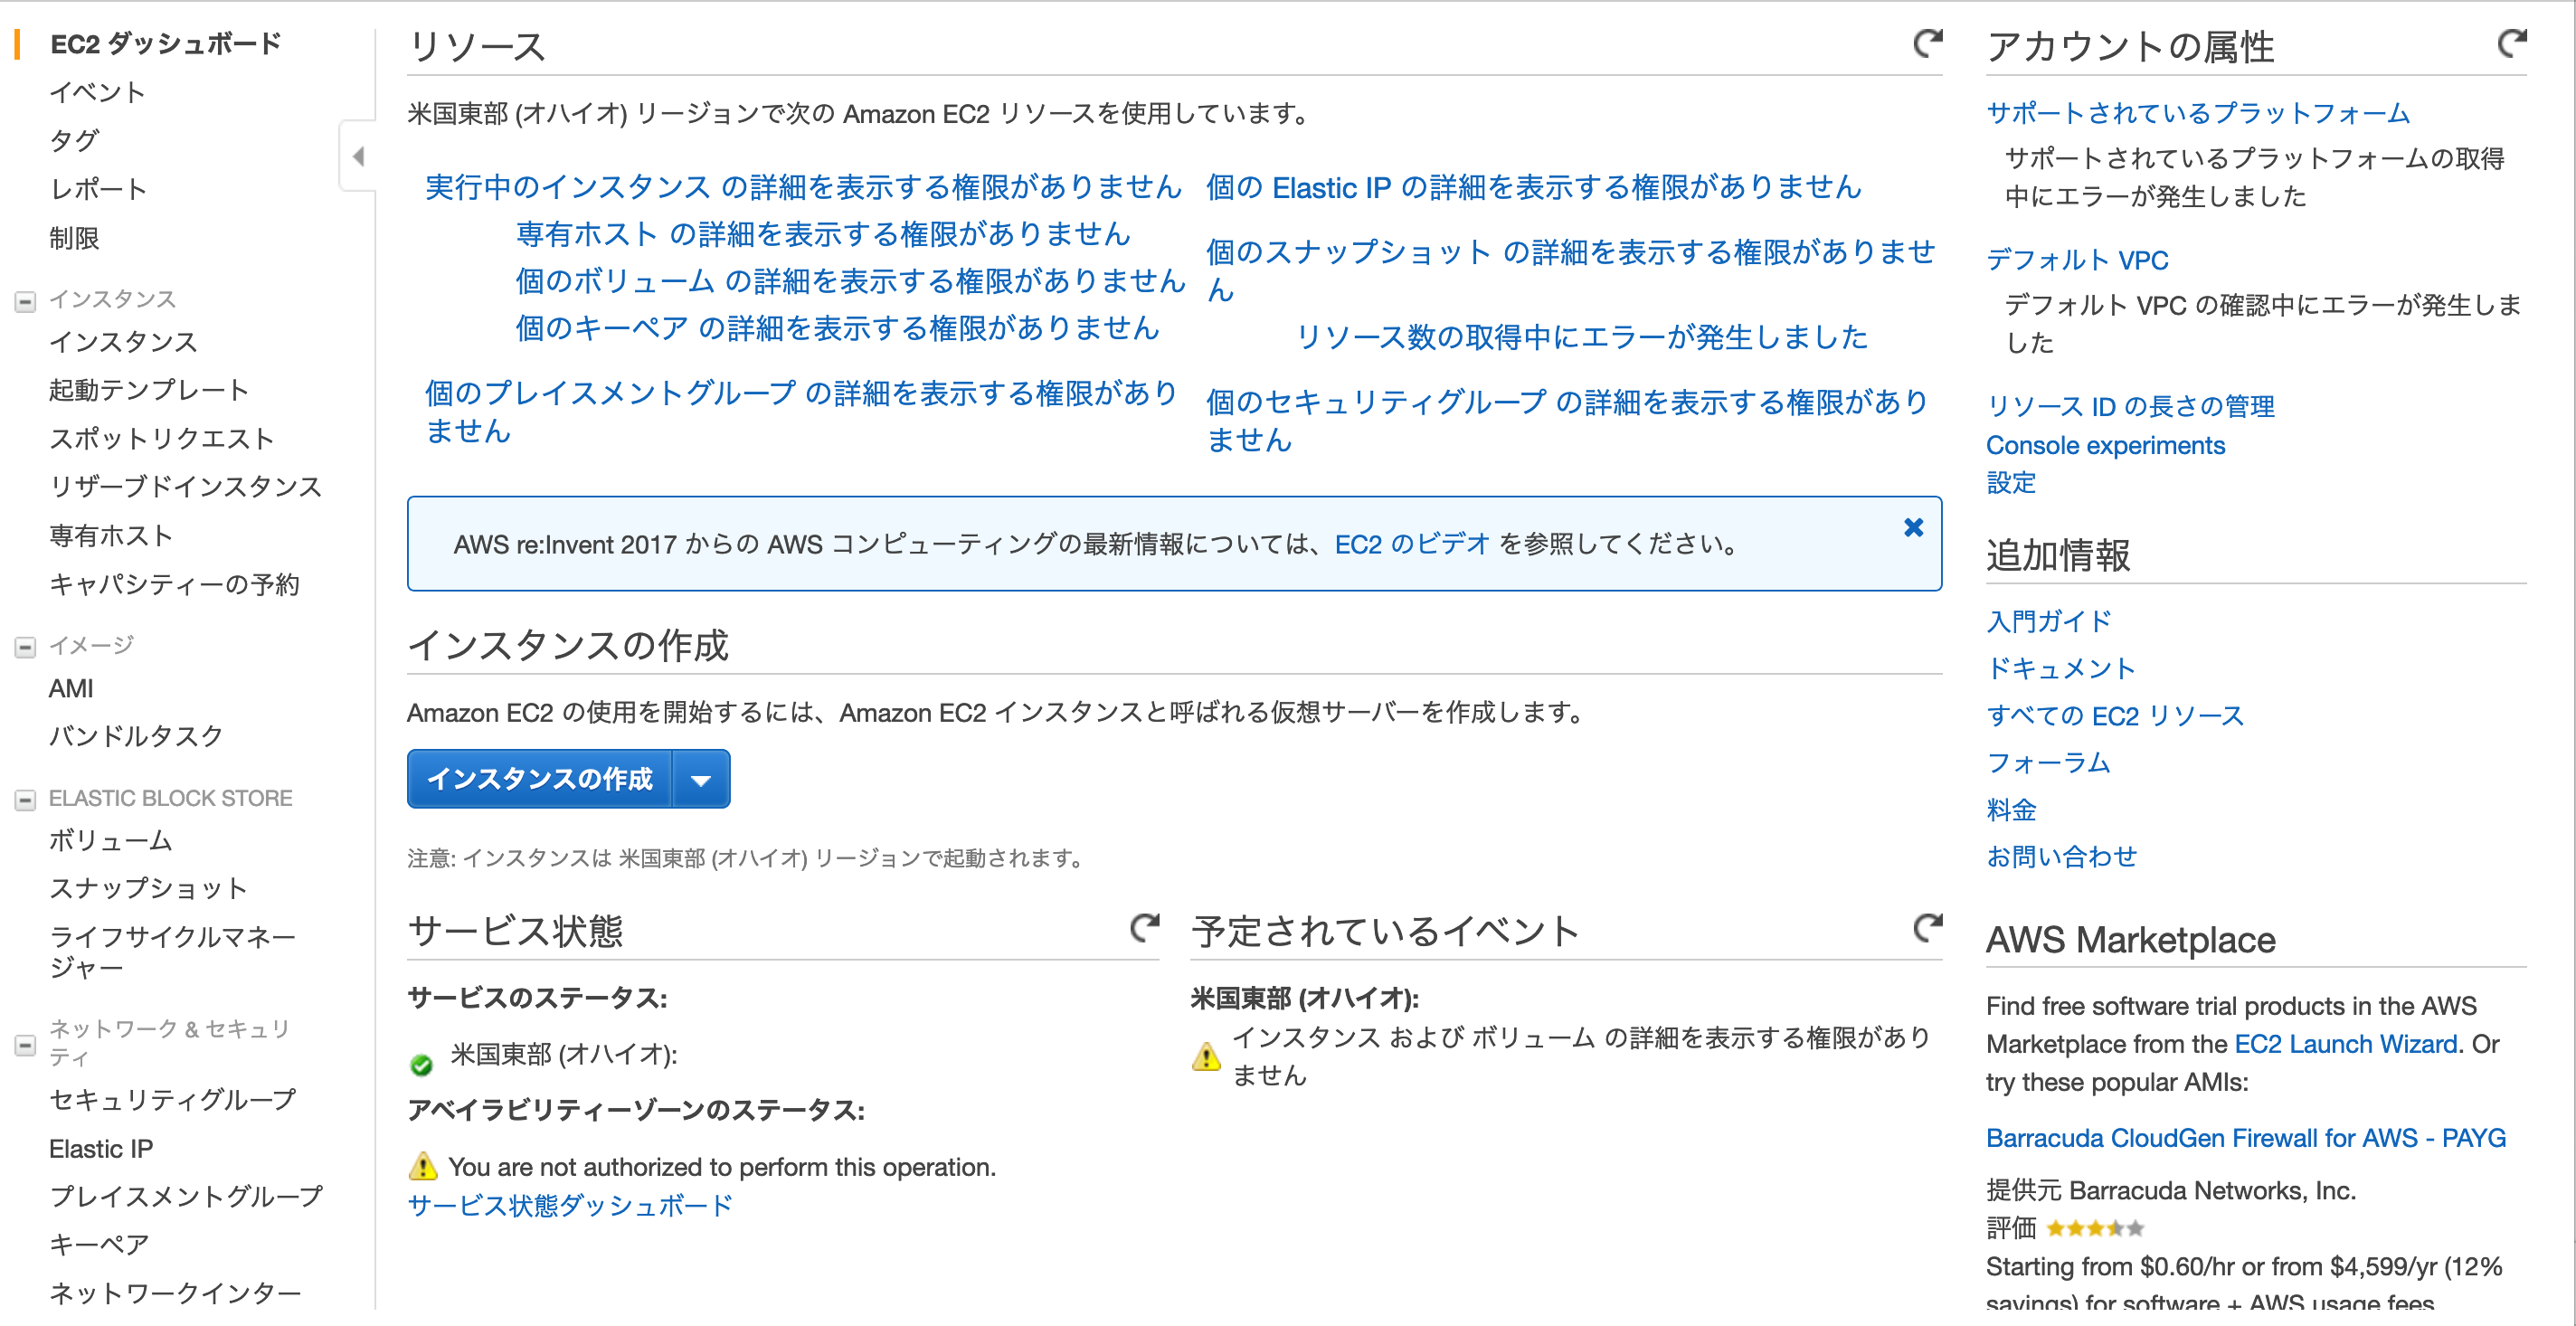This screenshot has height=1326, width=2576.
Task: Open セキュリティグループ in sidebar
Action: tap(173, 1099)
